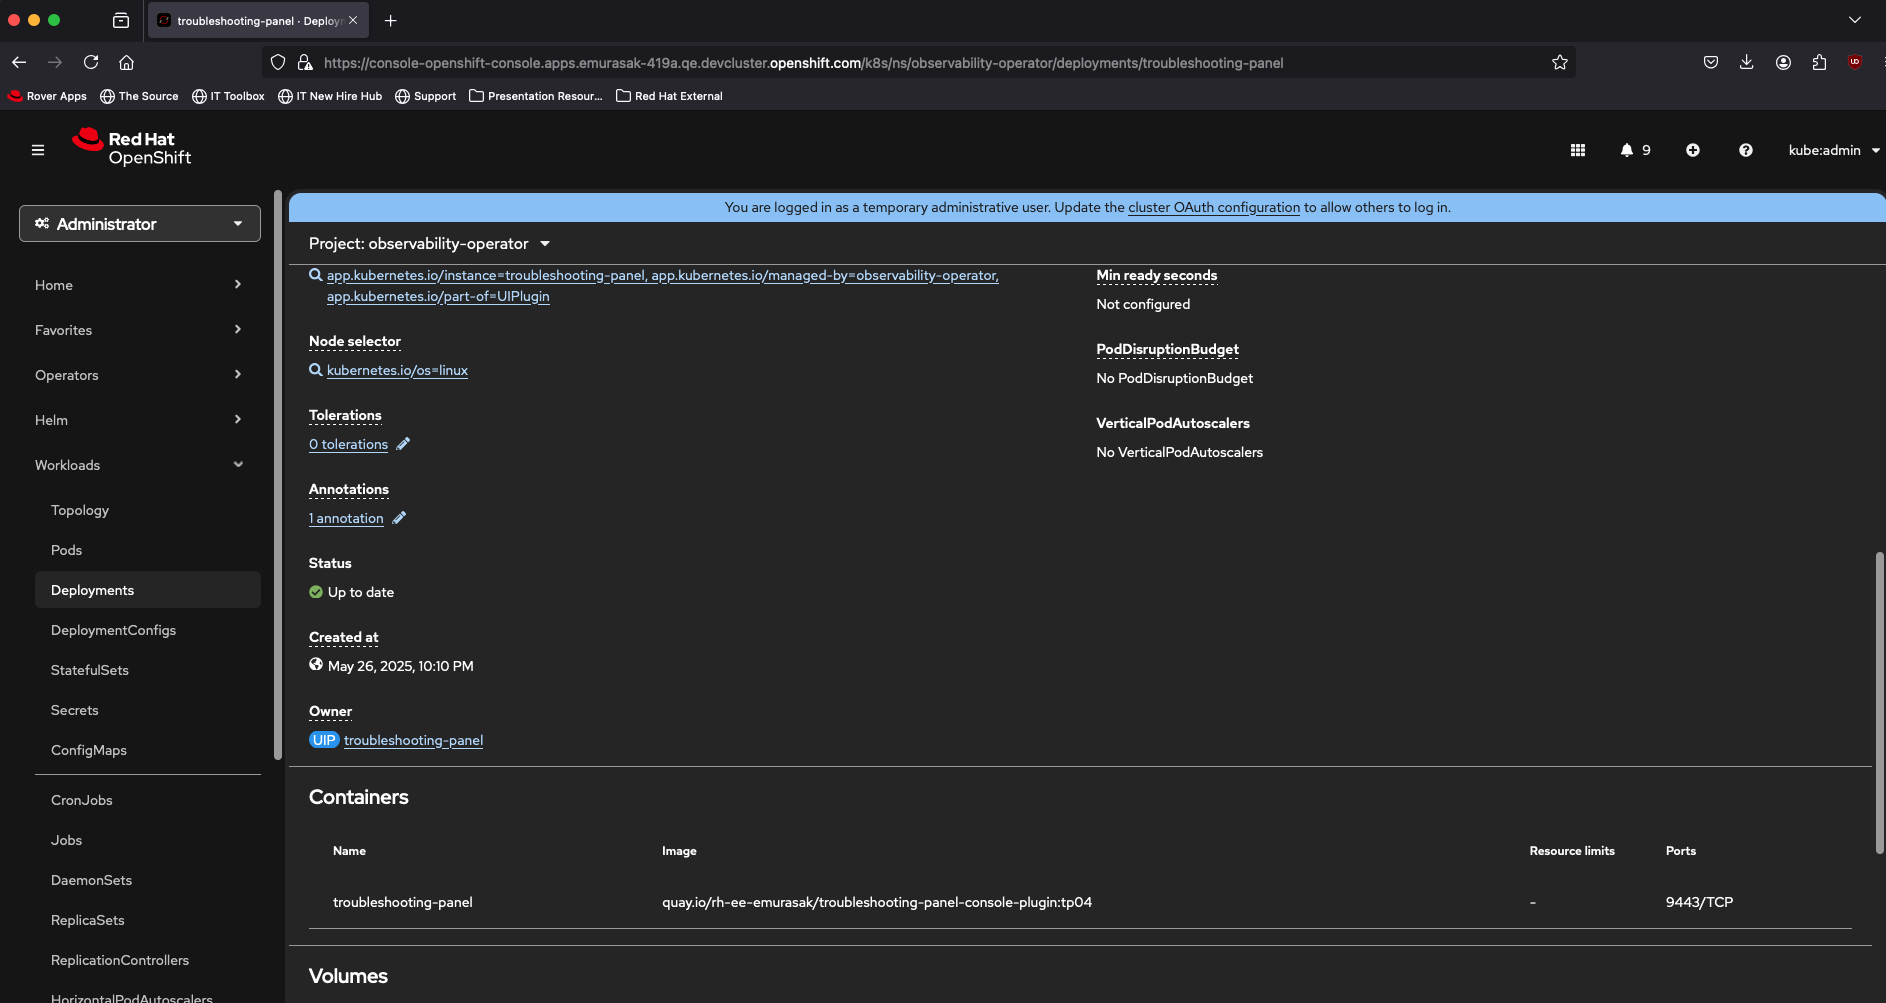The width and height of the screenshot is (1886, 1003).
Task: Expand the Home navigation section
Action: [139, 285]
